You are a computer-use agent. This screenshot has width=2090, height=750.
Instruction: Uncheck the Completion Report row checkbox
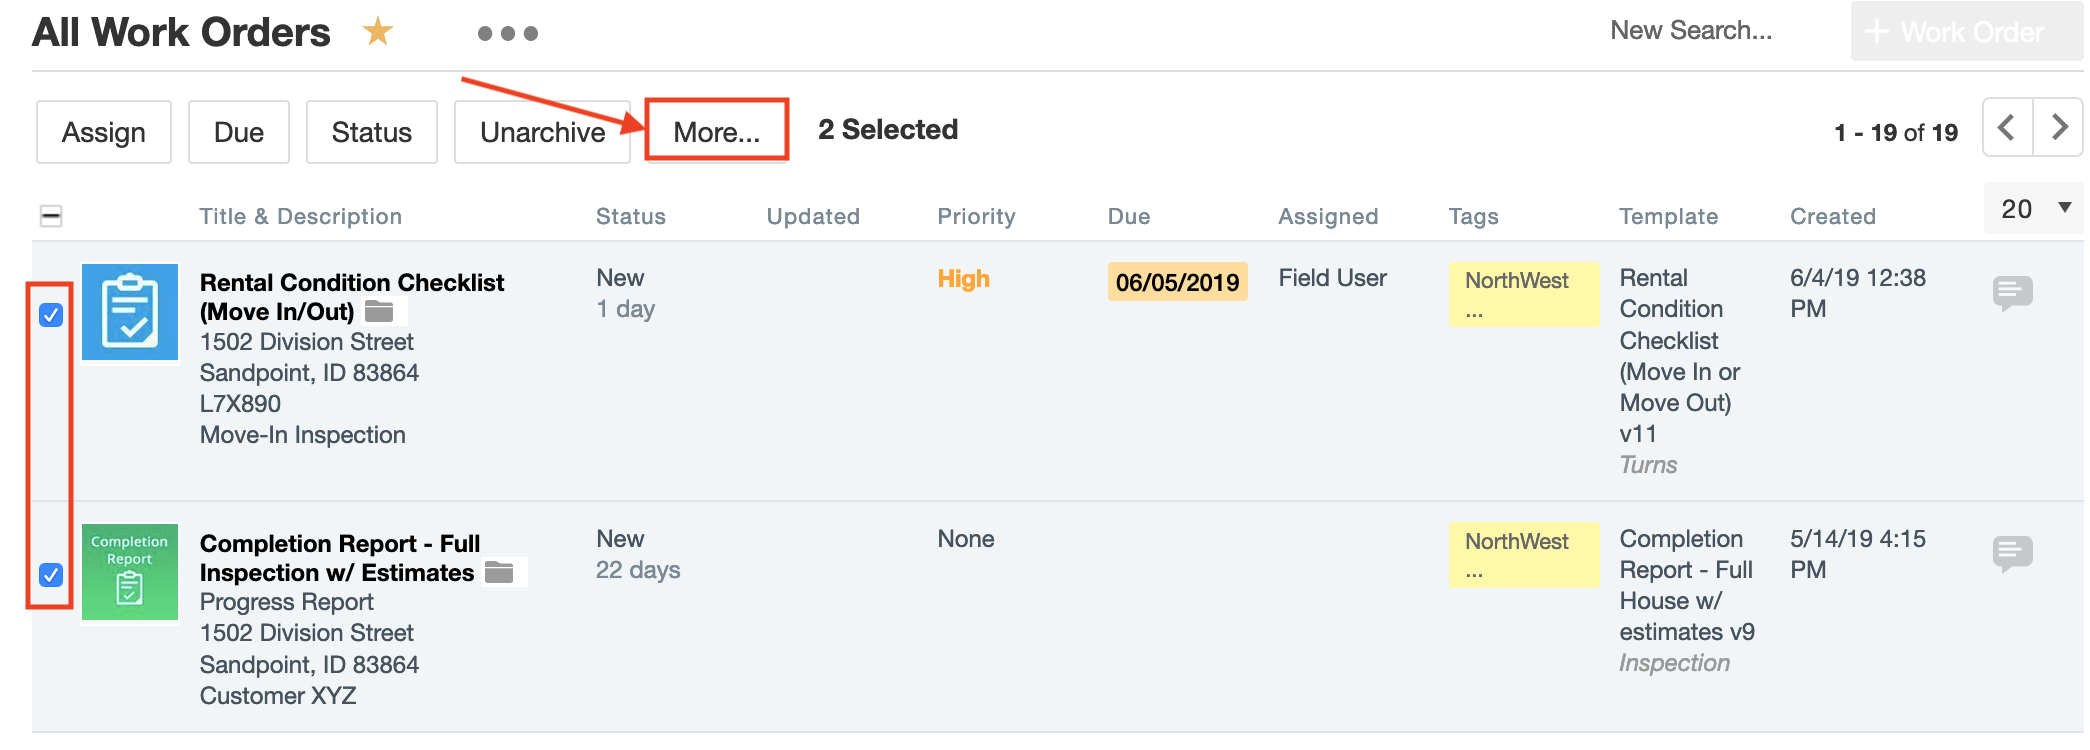[x=51, y=575]
